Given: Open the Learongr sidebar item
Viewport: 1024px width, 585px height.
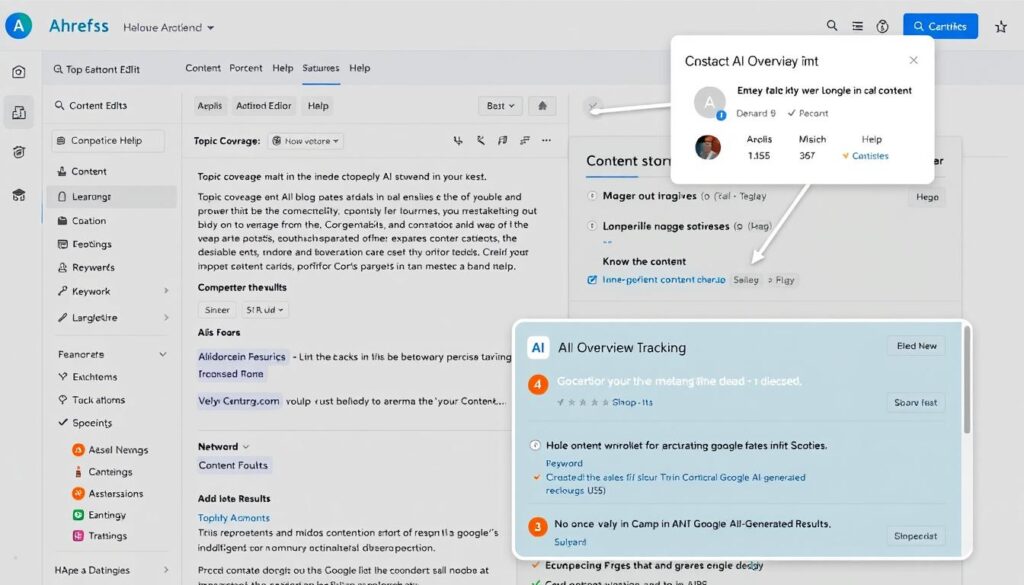Looking at the screenshot, I should tap(112, 197).
